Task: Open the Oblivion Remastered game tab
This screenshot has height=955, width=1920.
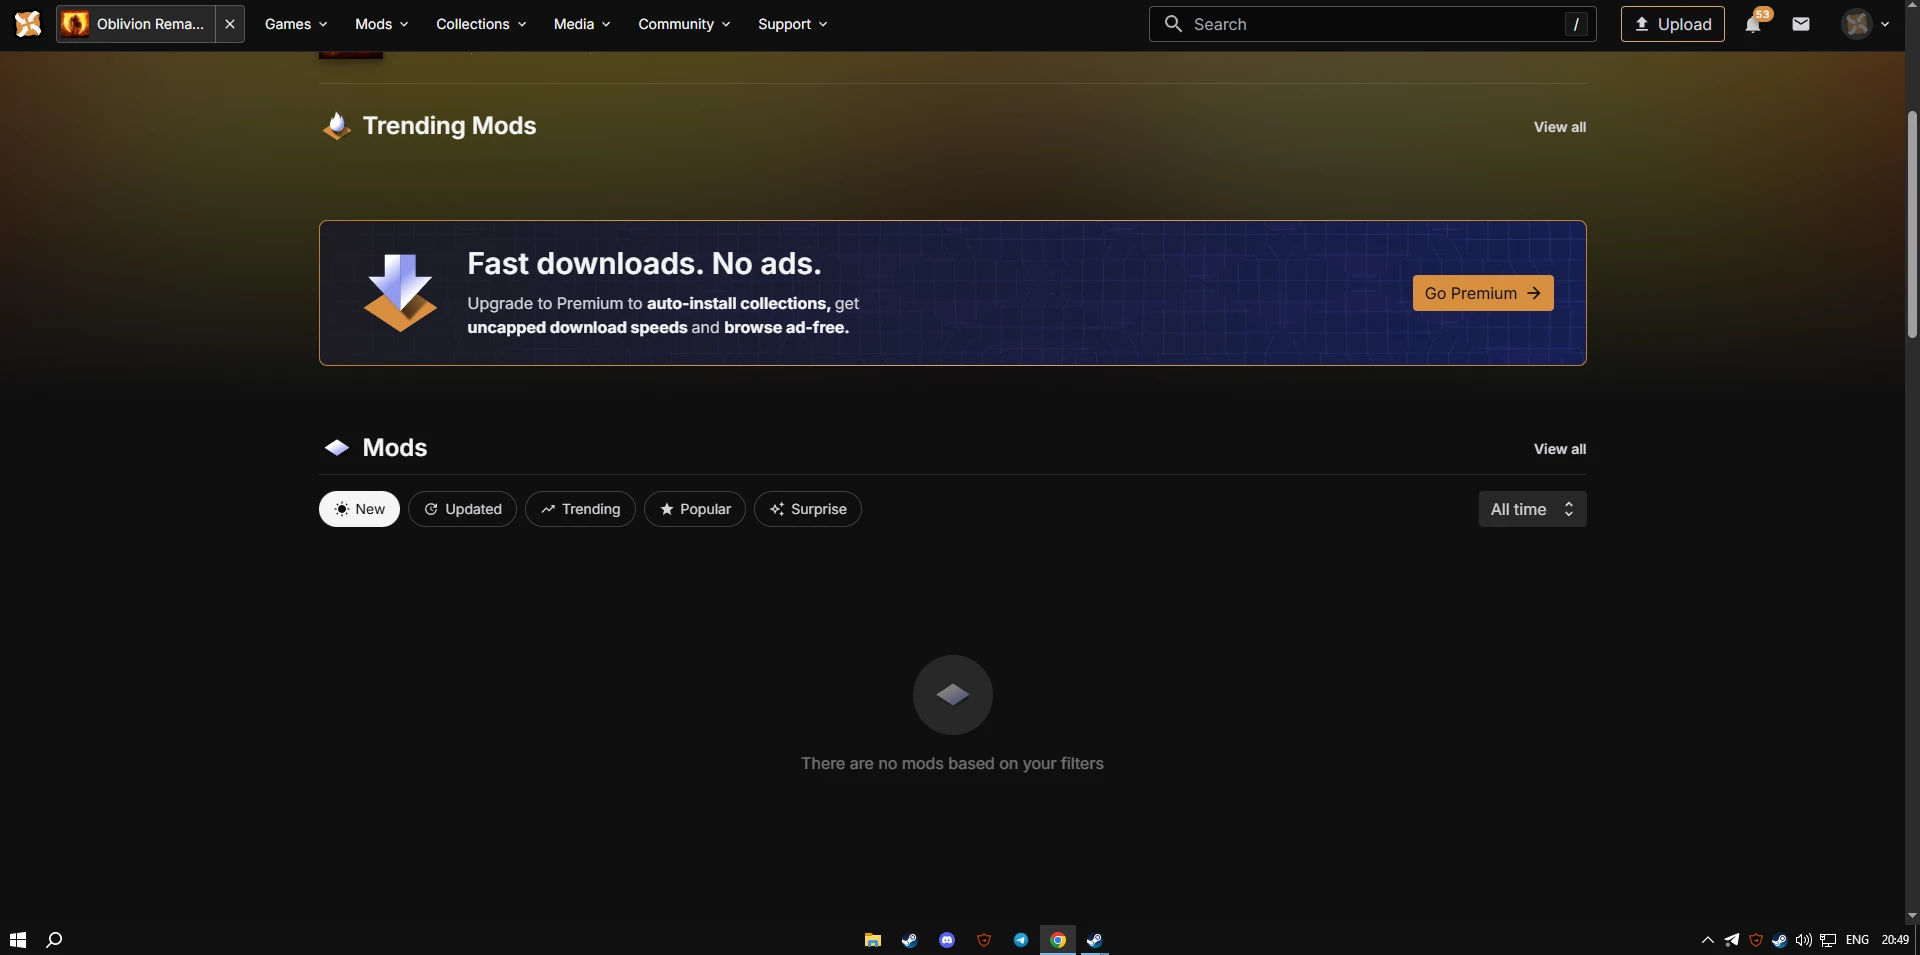Action: tap(136, 24)
